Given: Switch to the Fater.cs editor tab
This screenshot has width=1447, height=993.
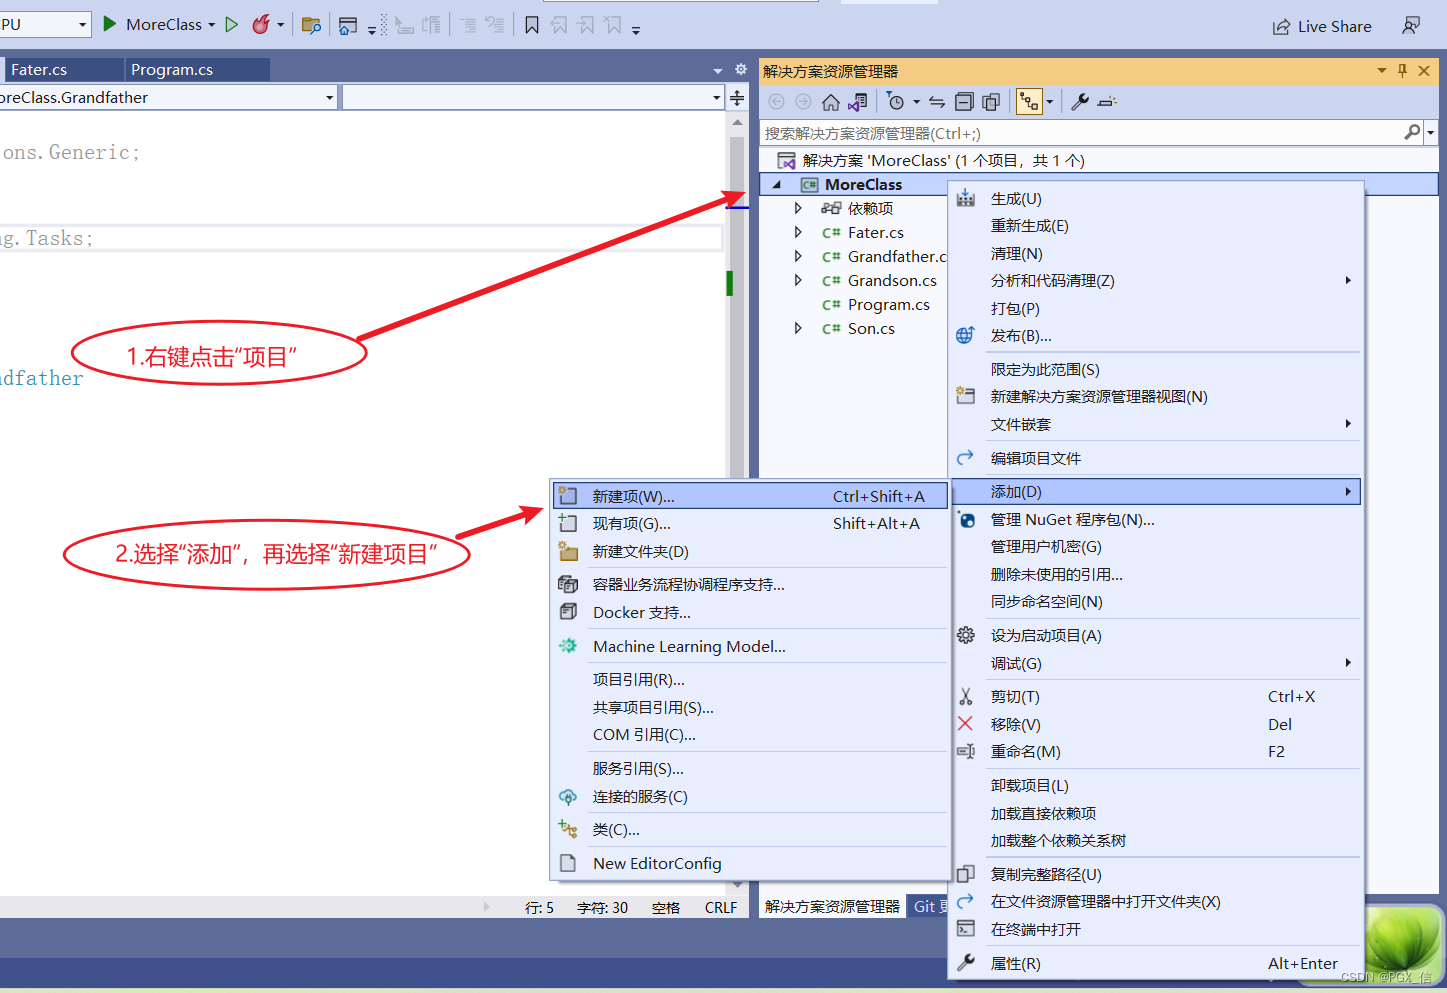Looking at the screenshot, I should [x=63, y=69].
